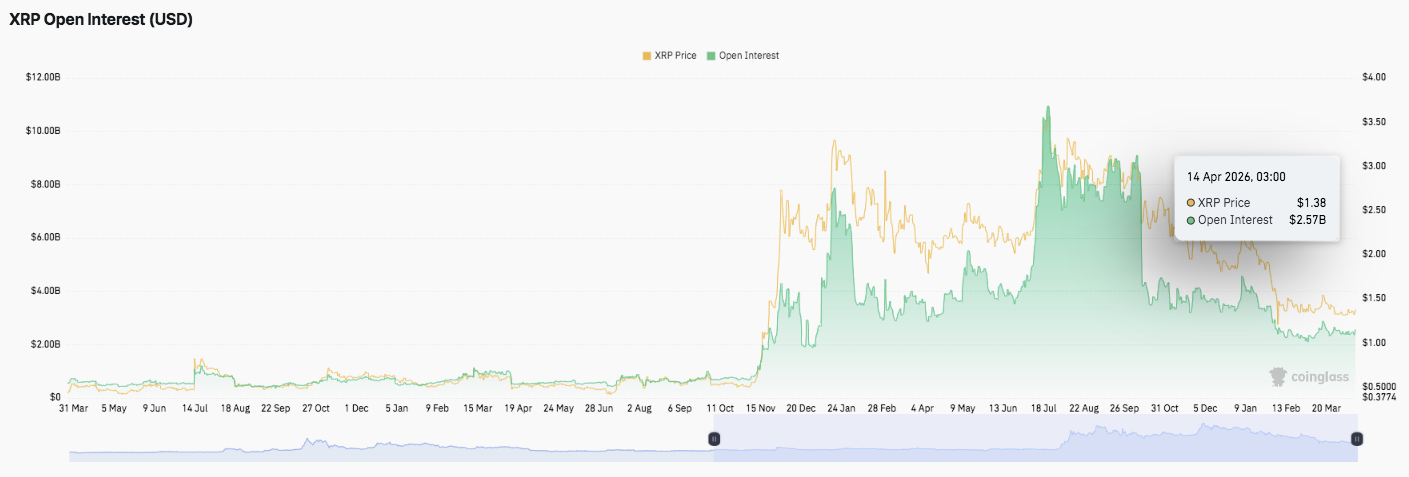Grab the left handle of the range slider
Image resolution: width=1409 pixels, height=477 pixels.
tap(714, 439)
